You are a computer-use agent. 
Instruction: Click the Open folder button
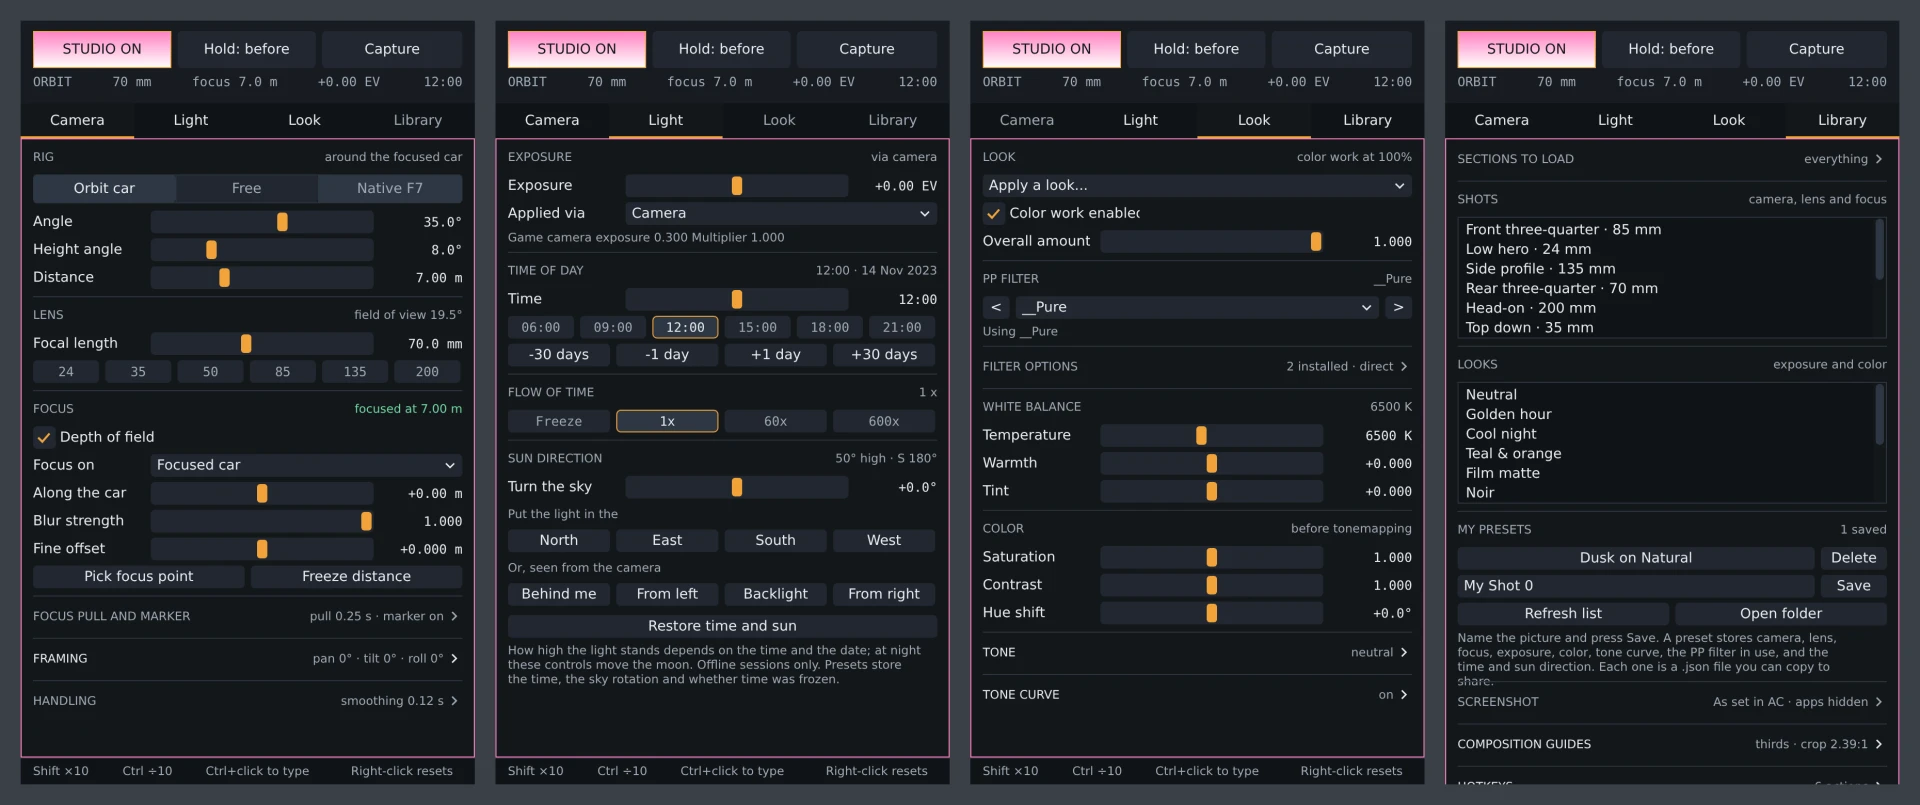click(x=1781, y=614)
